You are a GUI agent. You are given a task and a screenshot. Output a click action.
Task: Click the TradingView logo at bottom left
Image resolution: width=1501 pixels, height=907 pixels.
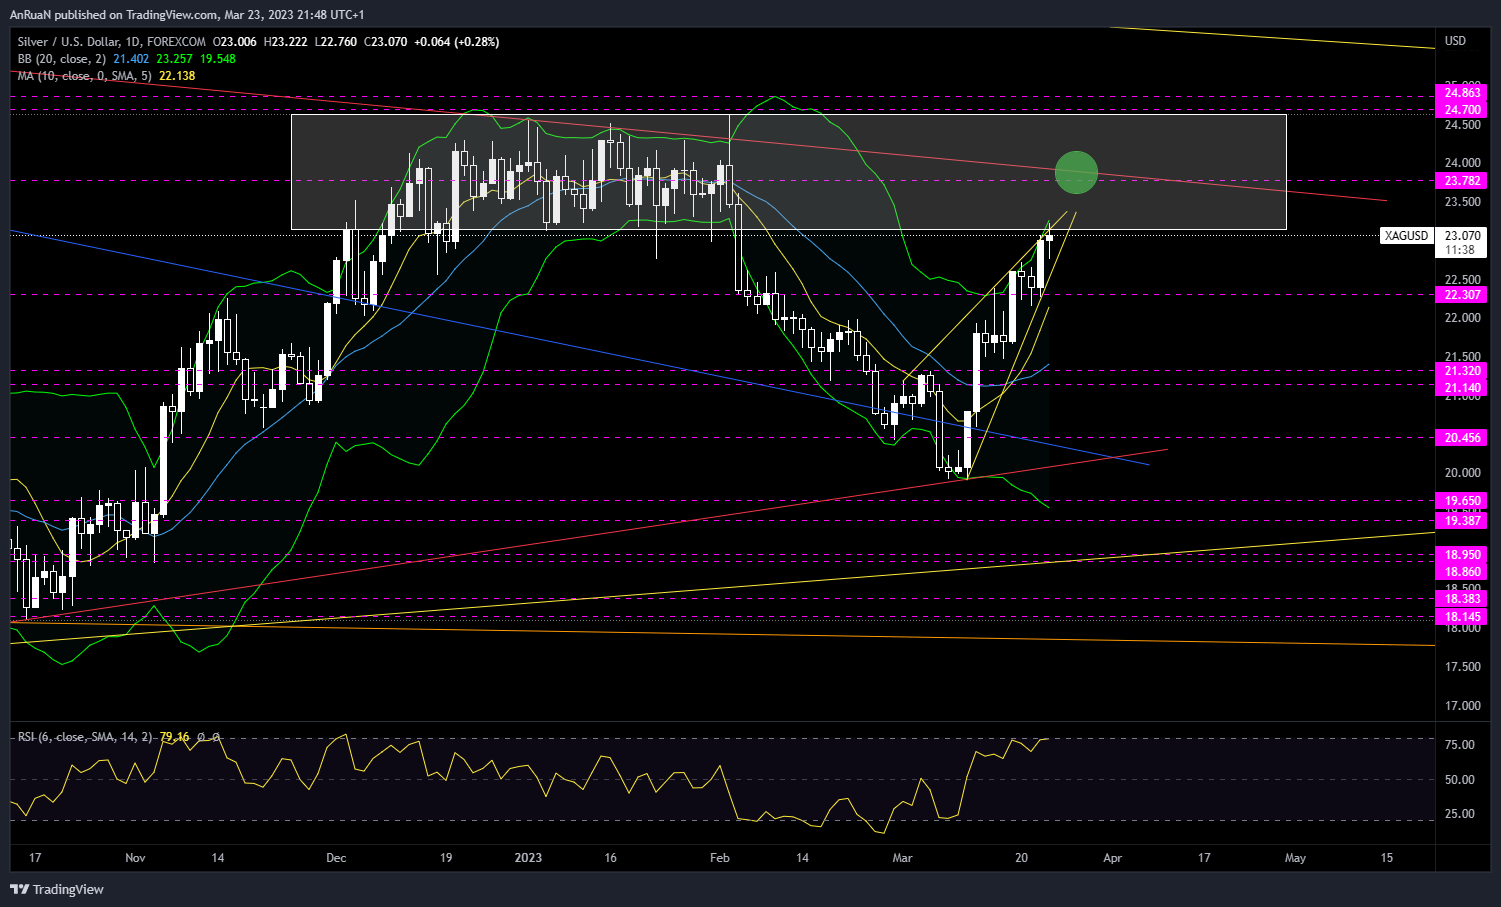[x=57, y=889]
